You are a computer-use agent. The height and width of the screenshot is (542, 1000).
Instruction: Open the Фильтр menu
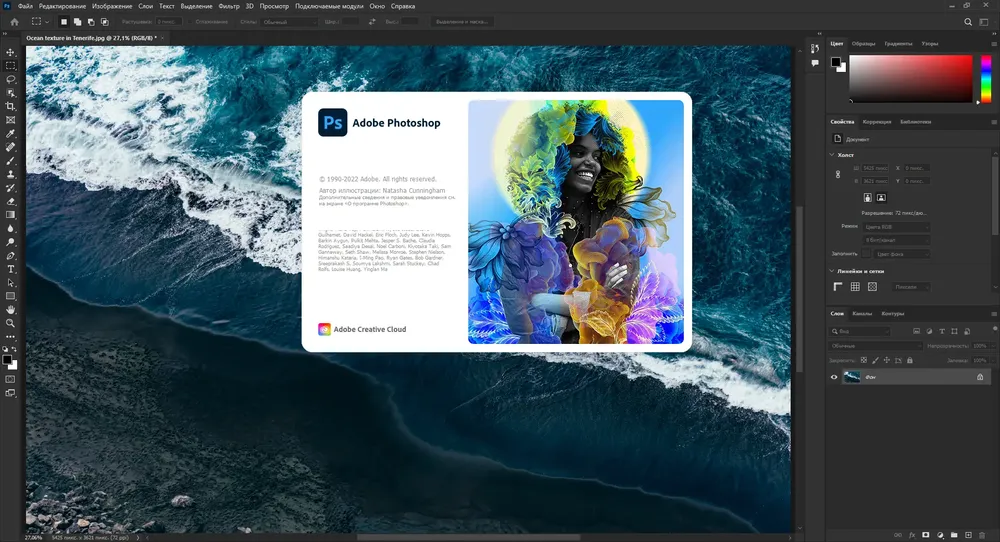click(229, 6)
